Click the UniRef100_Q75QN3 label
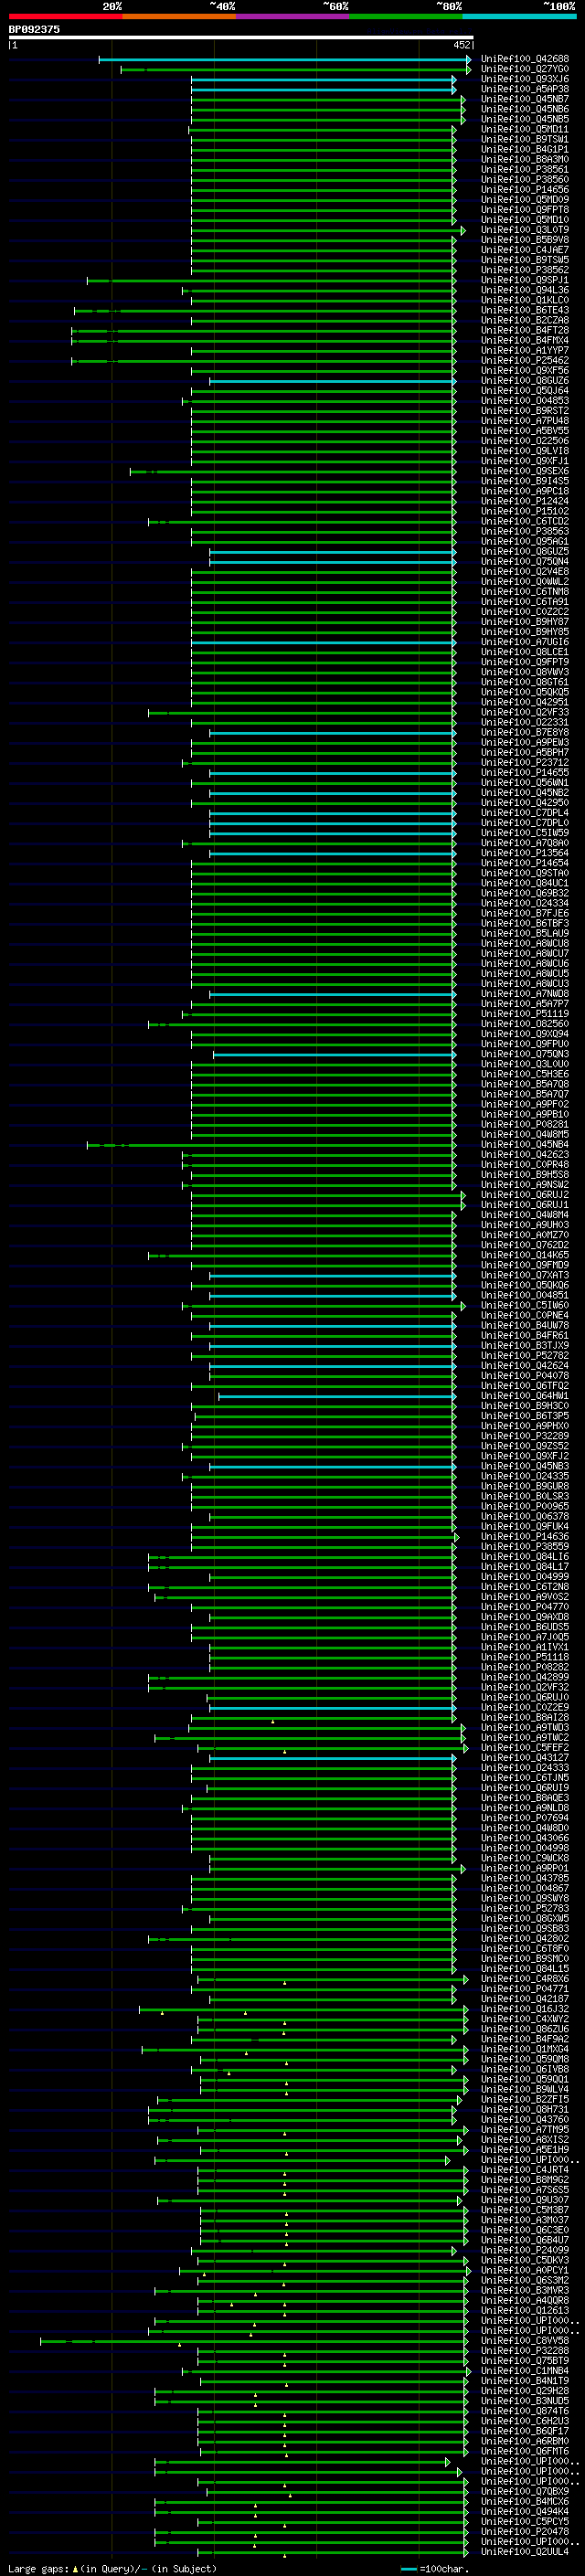 [x=525, y=1054]
